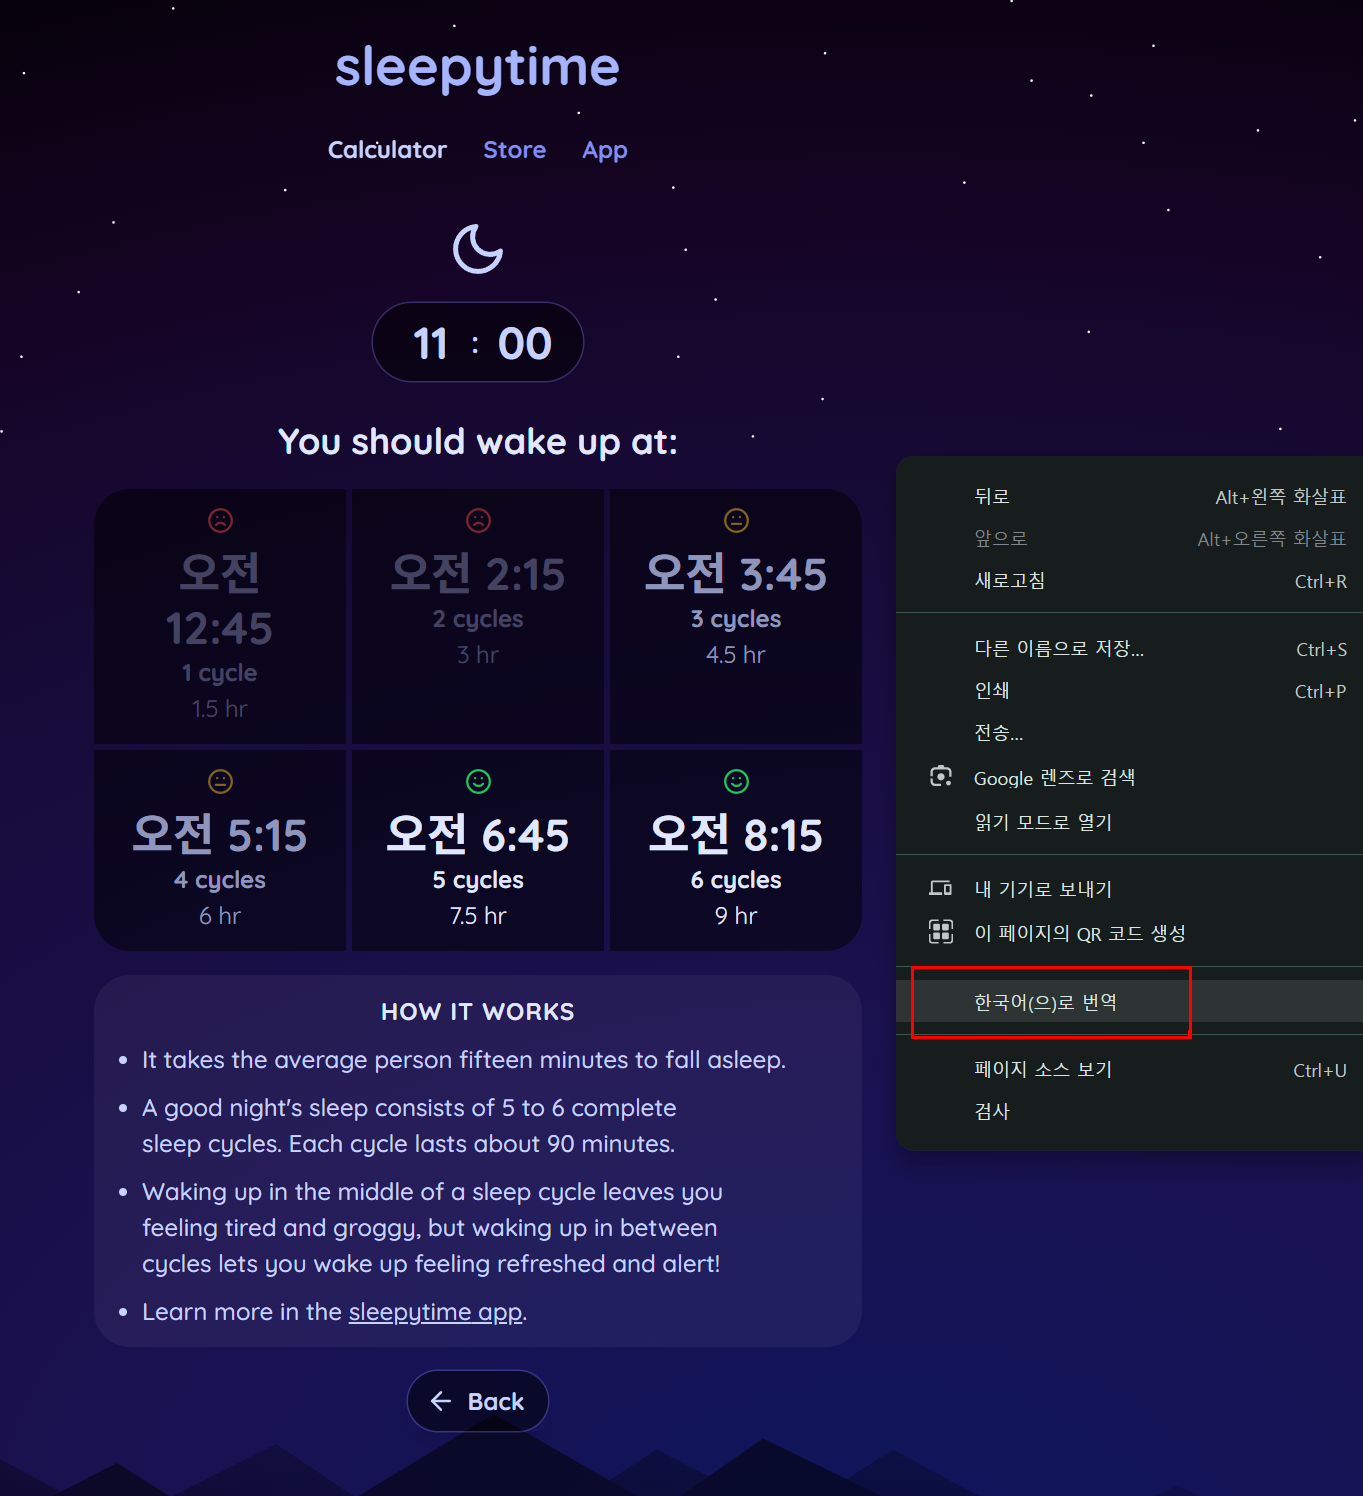Click the "6 cycles" label
Viewport: 1363px width, 1496px height.
point(736,880)
